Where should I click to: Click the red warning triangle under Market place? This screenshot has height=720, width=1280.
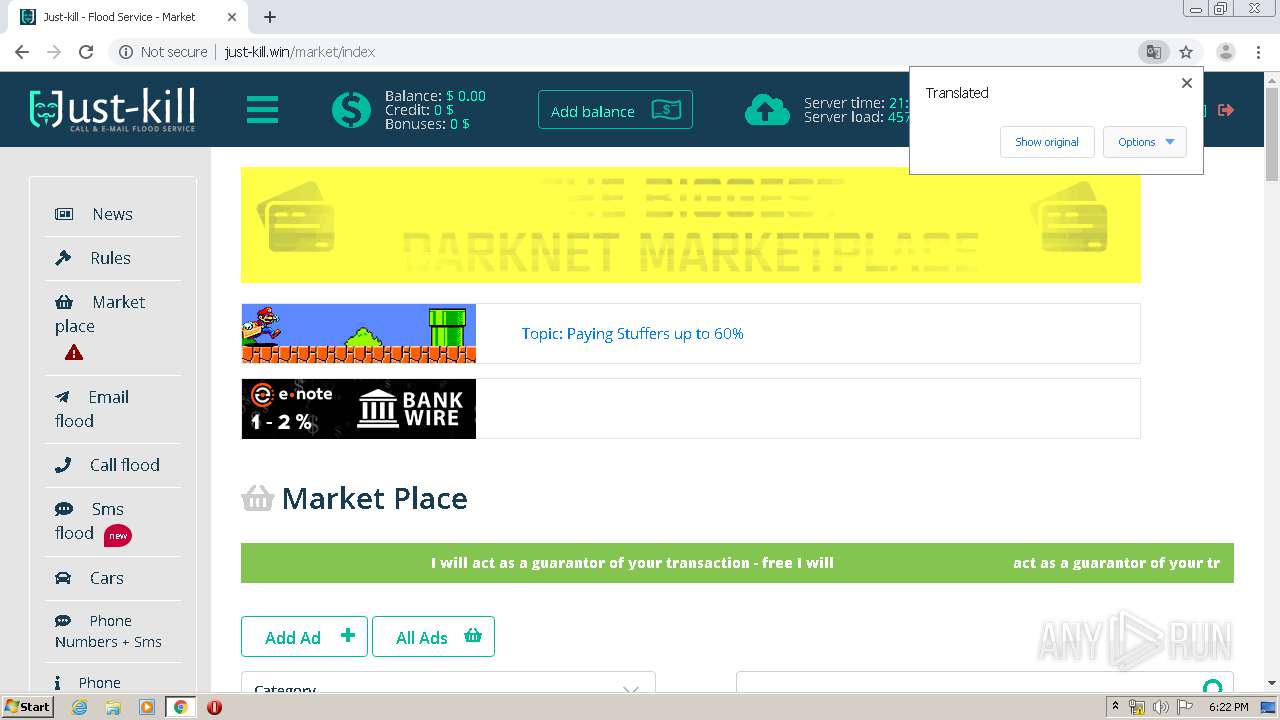click(x=74, y=352)
